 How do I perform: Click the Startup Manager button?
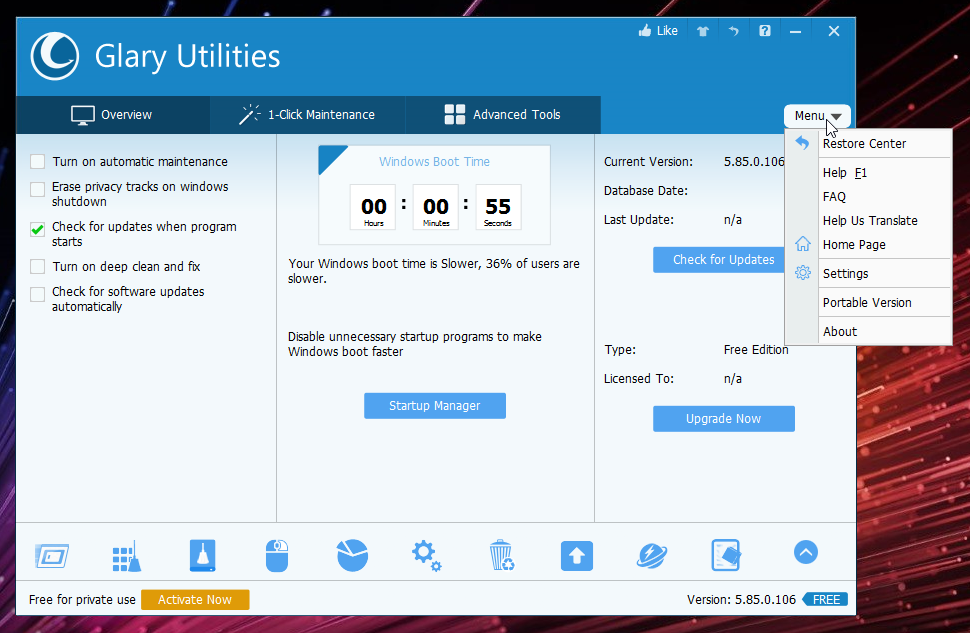pyautogui.click(x=435, y=406)
